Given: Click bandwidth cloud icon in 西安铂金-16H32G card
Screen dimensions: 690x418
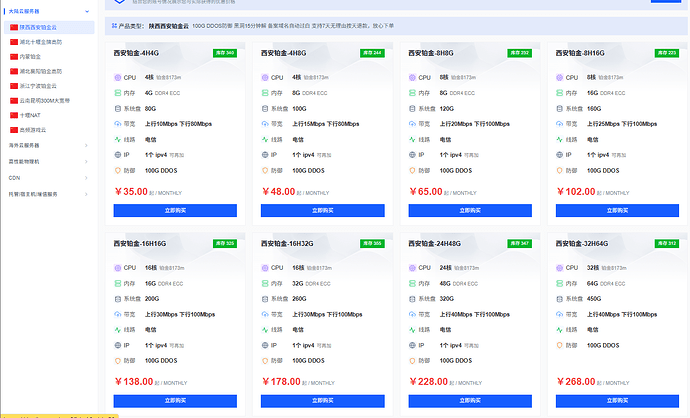Looking at the screenshot, I should tap(265, 315).
